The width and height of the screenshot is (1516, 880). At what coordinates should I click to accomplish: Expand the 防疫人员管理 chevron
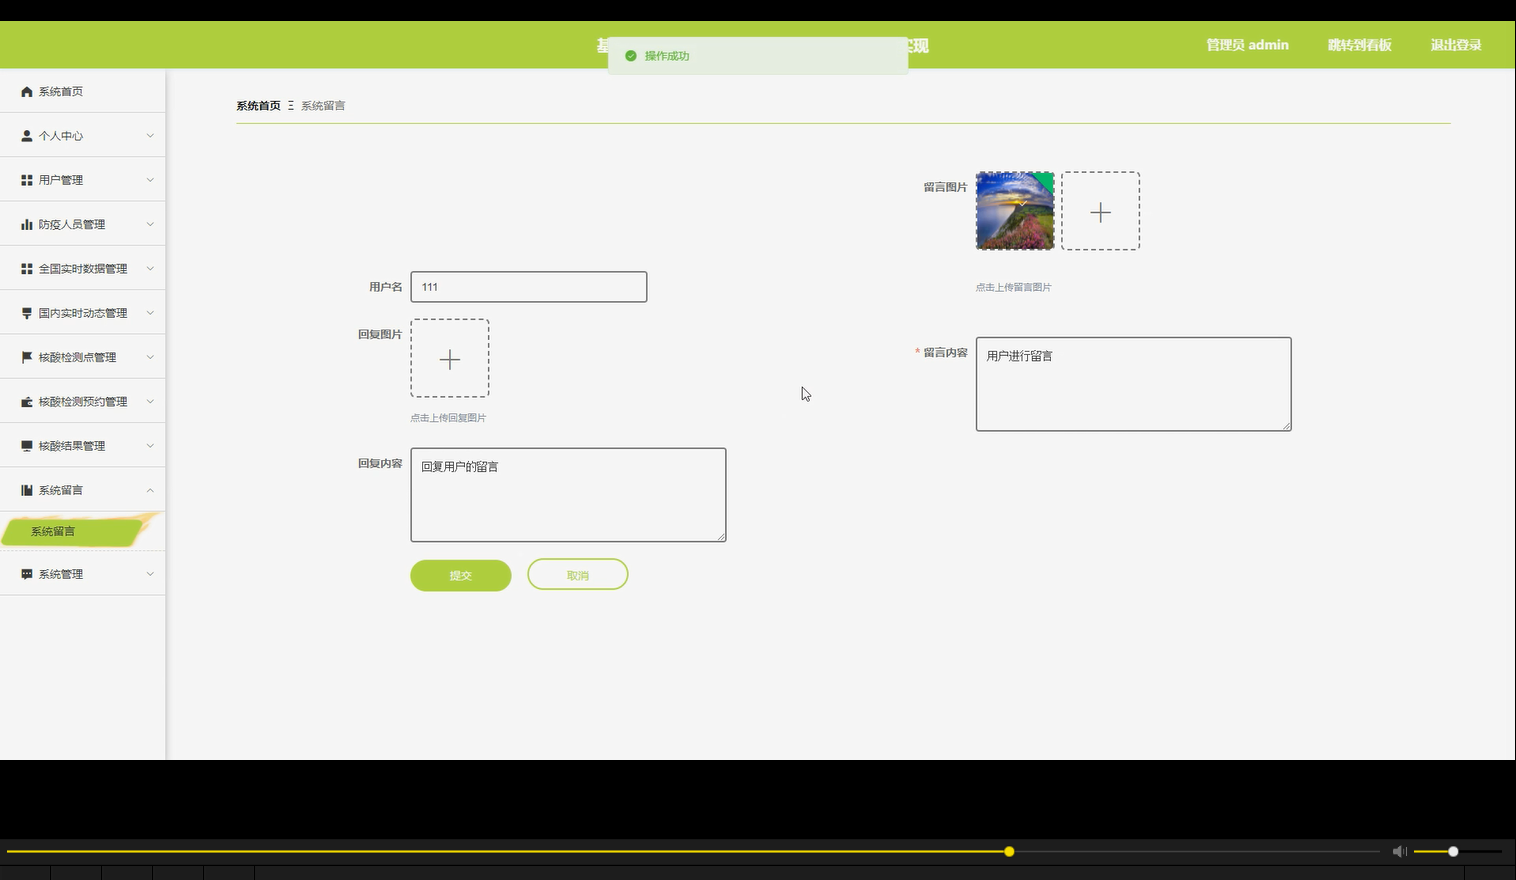[150, 225]
